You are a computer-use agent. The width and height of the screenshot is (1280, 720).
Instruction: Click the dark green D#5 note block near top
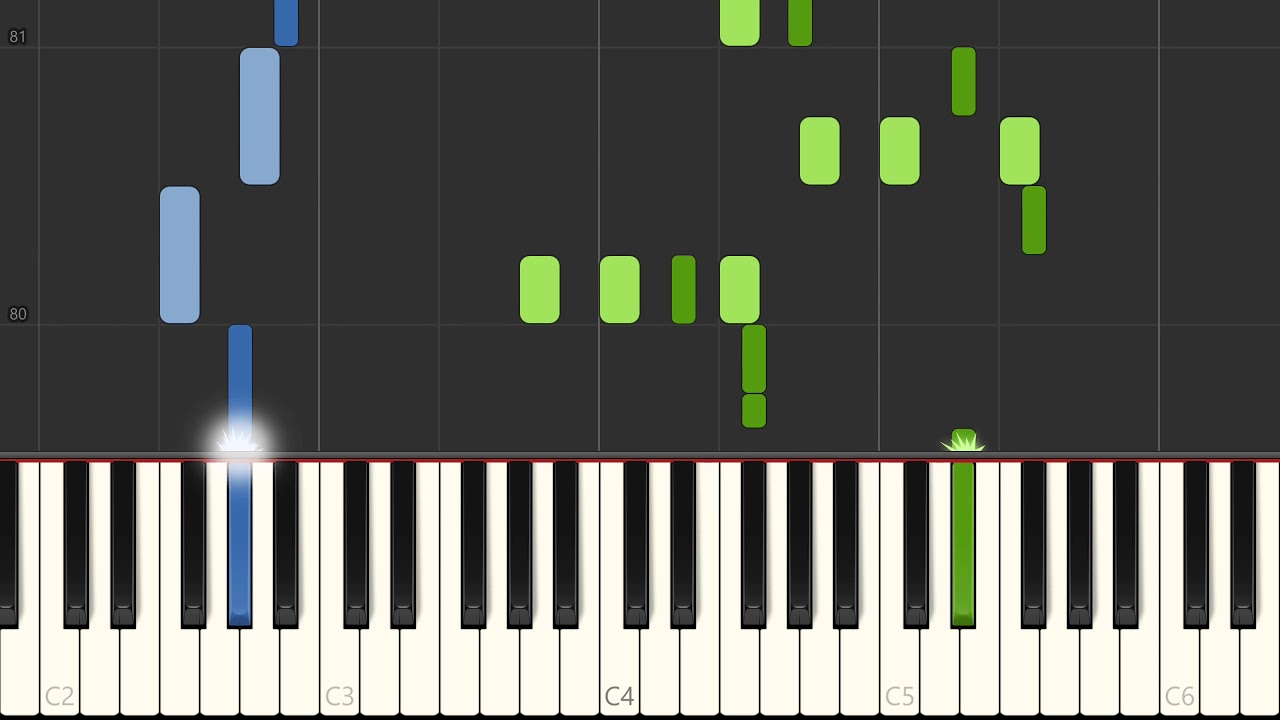click(x=964, y=81)
